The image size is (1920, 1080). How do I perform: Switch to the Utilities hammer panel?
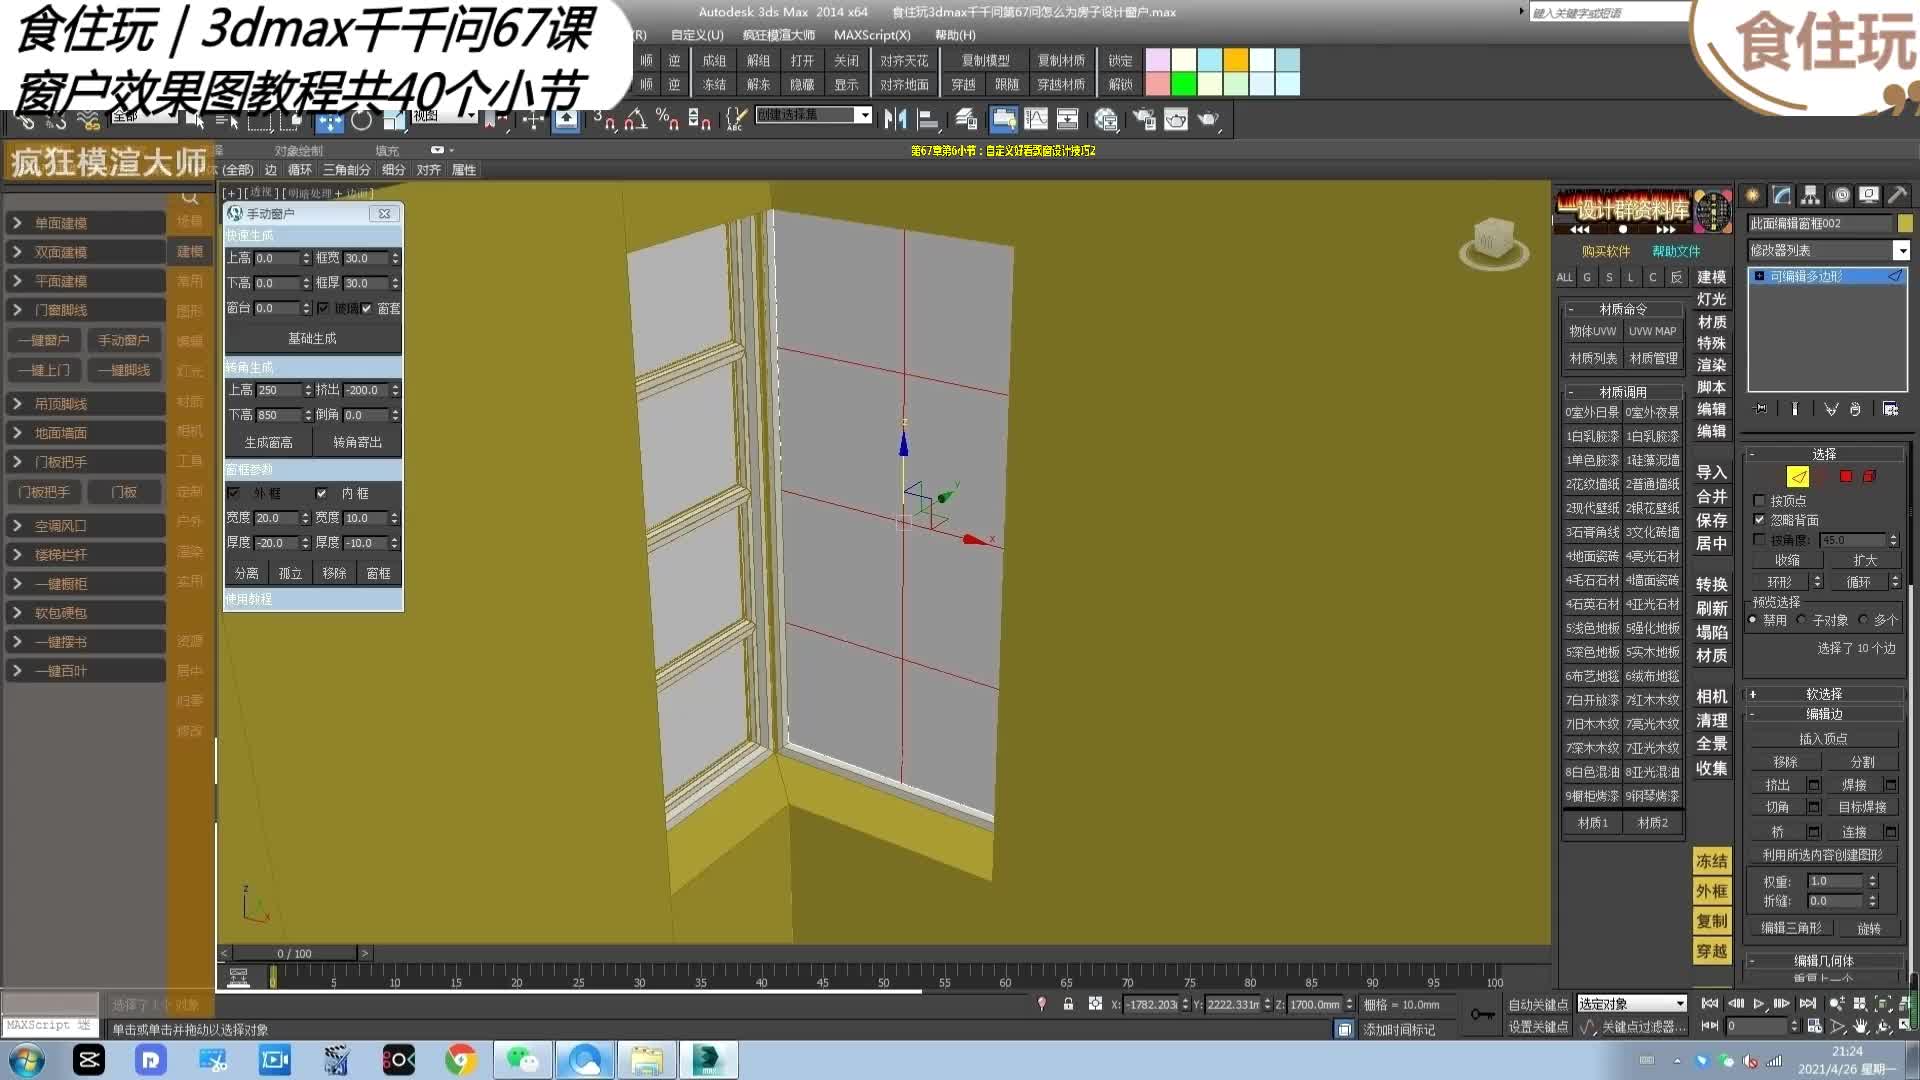coord(1898,196)
